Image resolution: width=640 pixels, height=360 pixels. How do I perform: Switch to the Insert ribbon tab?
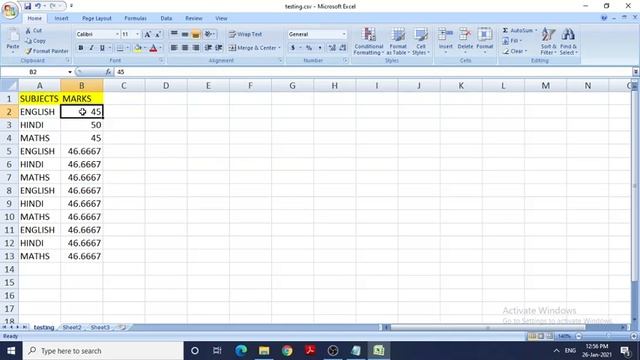(x=61, y=18)
